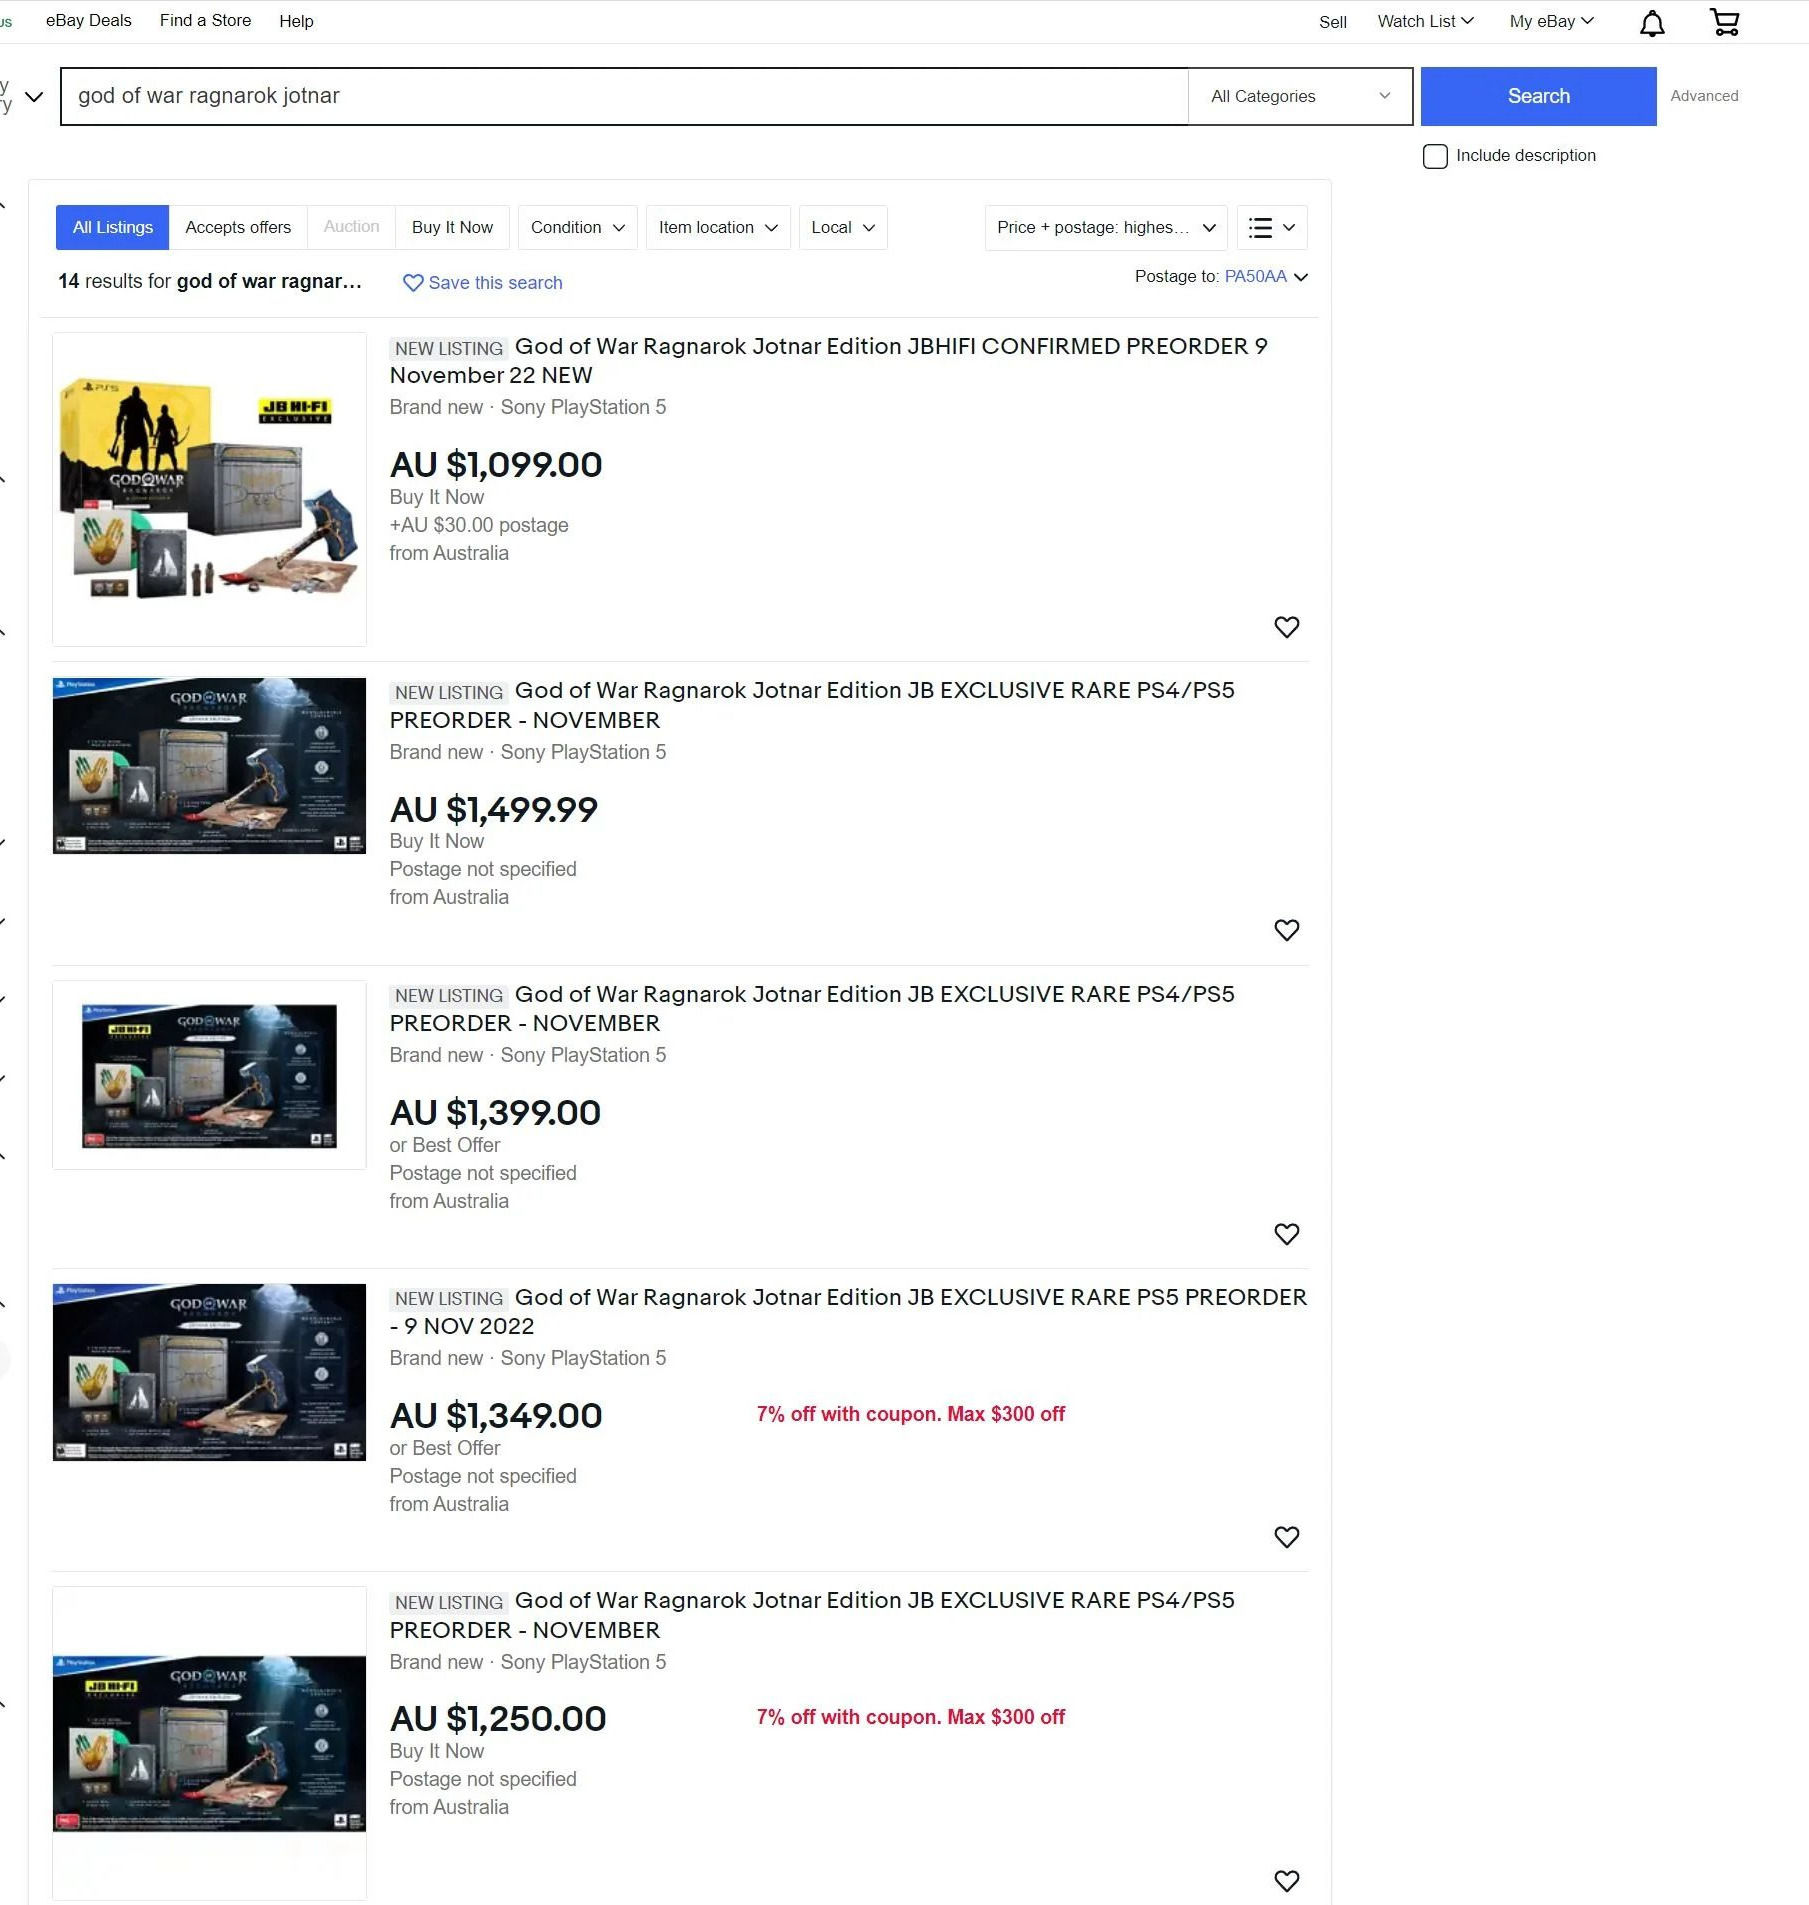Click inside the search text field
The image size is (1809, 1905).
(x=624, y=96)
